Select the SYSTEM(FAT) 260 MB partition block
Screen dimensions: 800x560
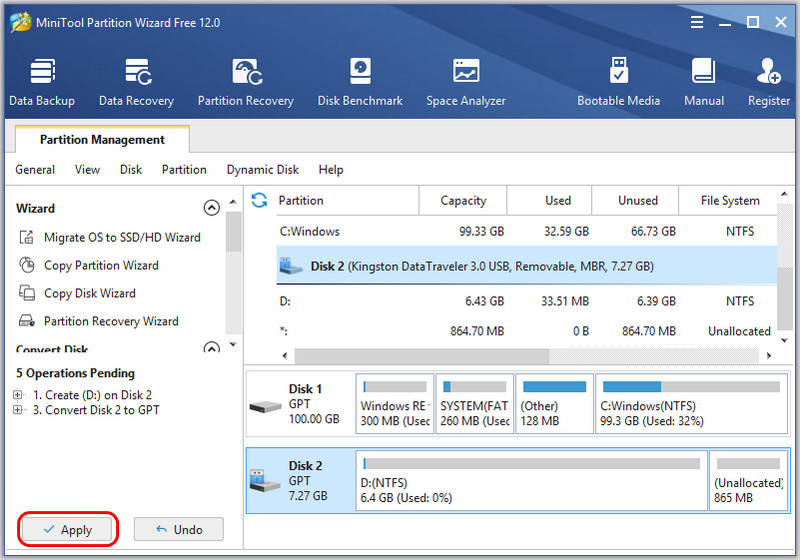pos(474,403)
